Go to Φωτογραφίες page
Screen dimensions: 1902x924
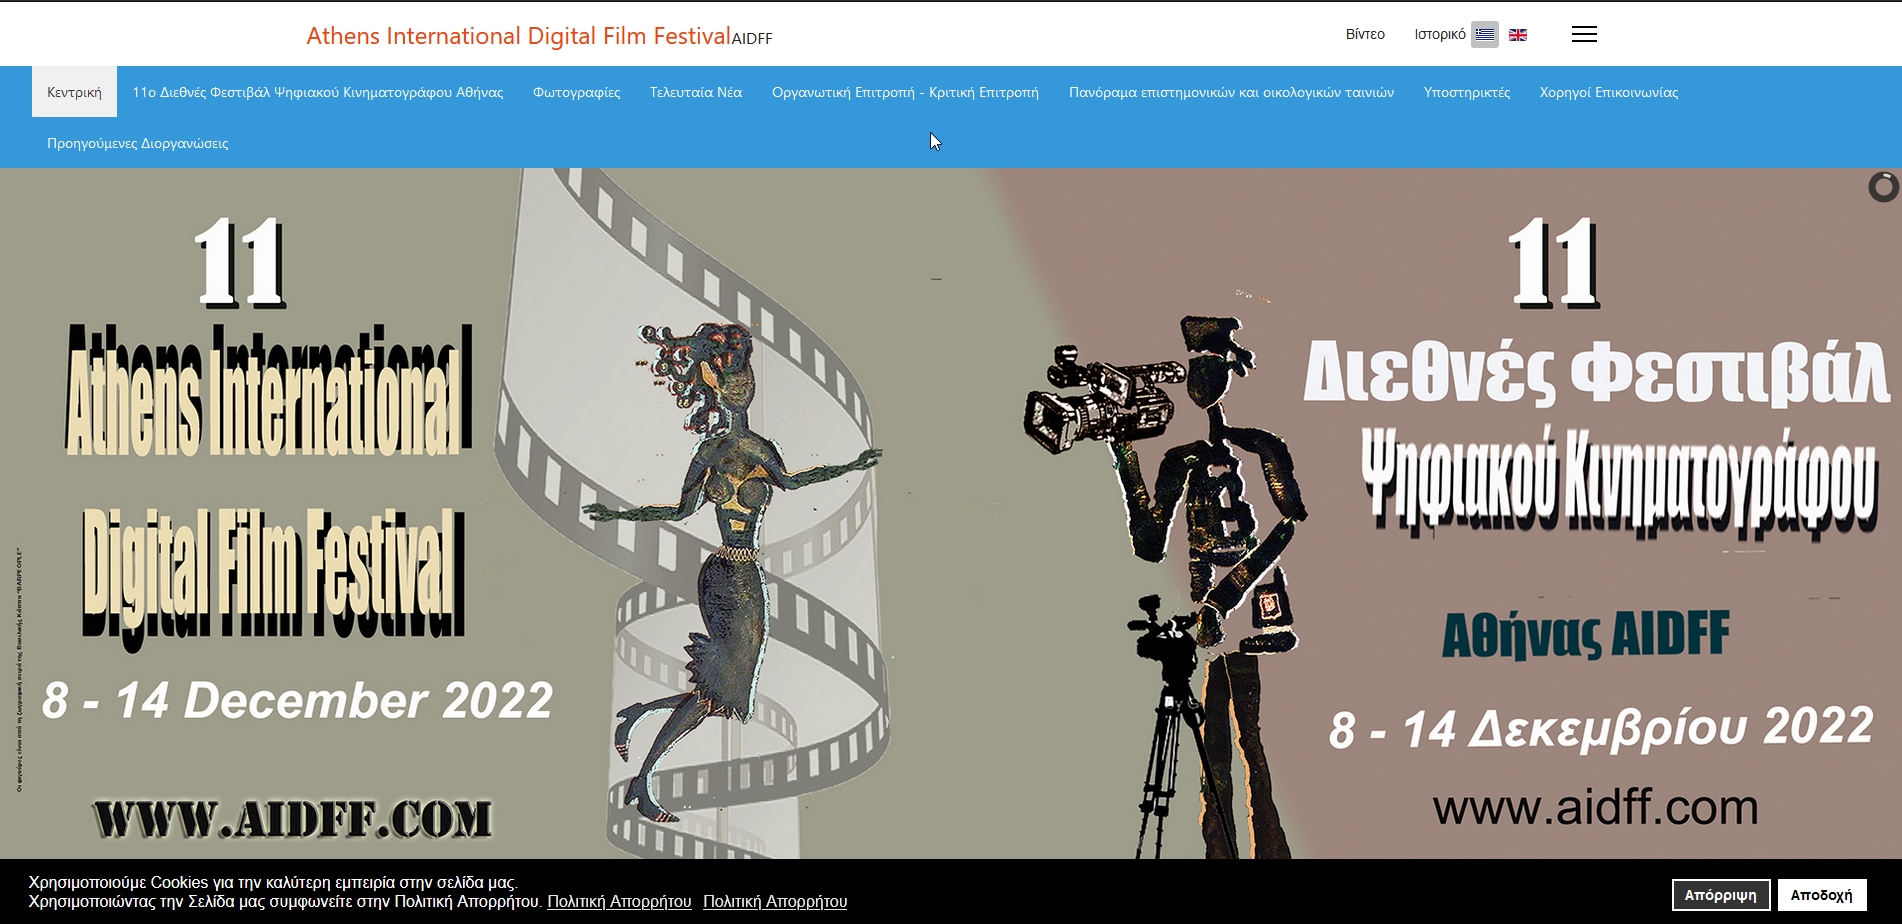tap(577, 92)
